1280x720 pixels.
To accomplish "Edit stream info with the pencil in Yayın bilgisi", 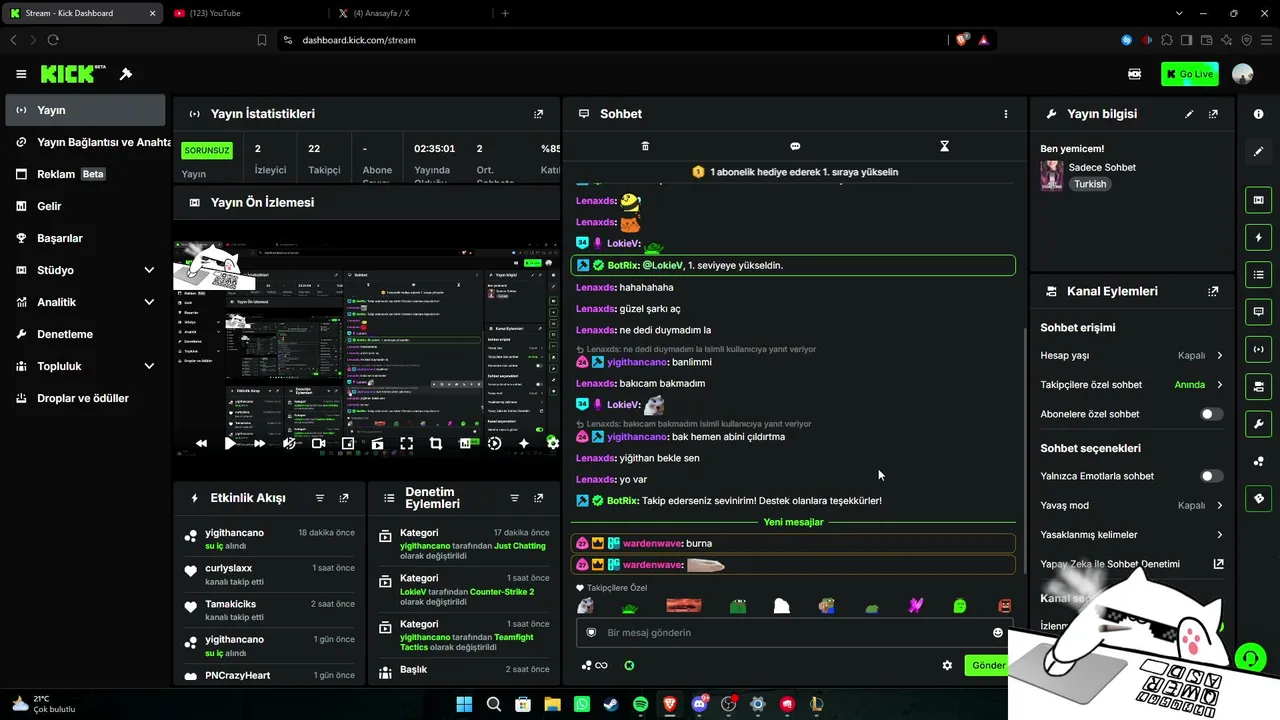I will click(x=1189, y=114).
